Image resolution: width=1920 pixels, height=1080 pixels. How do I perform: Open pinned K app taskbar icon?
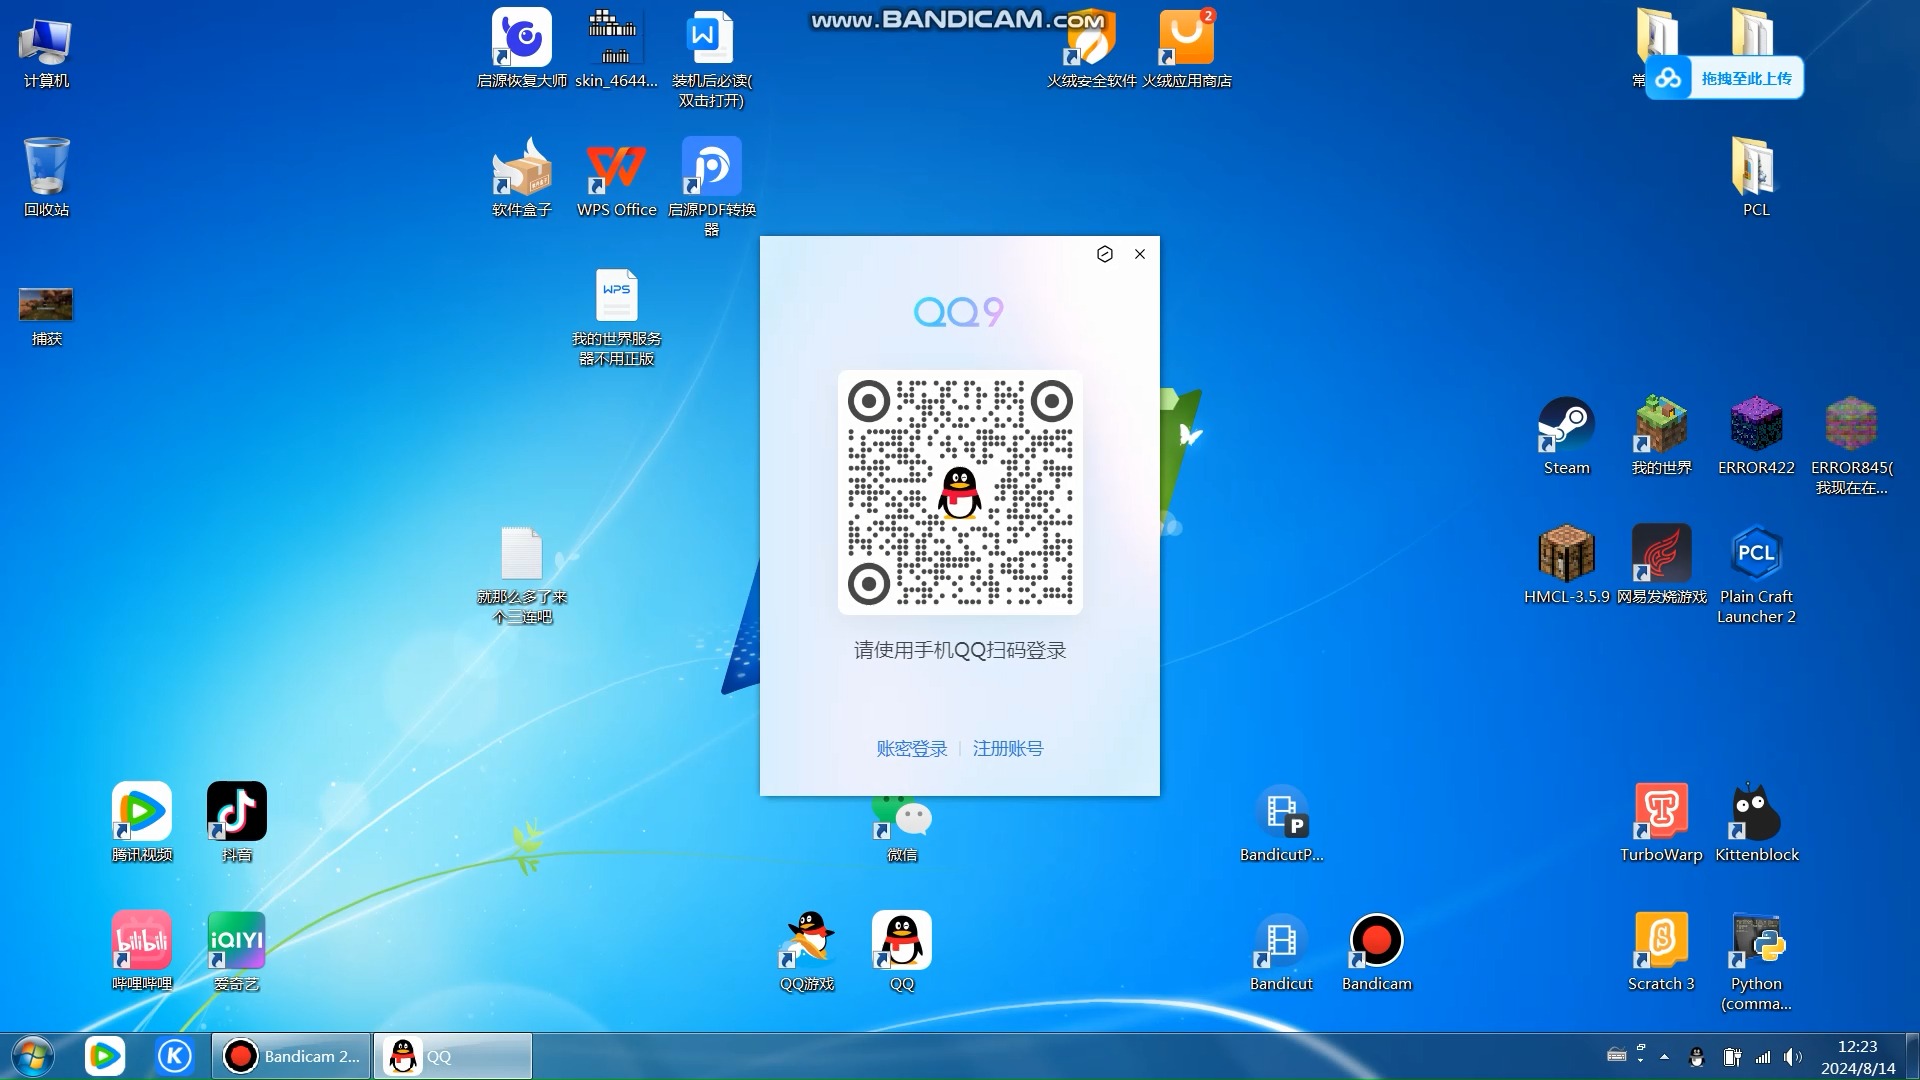174,1056
